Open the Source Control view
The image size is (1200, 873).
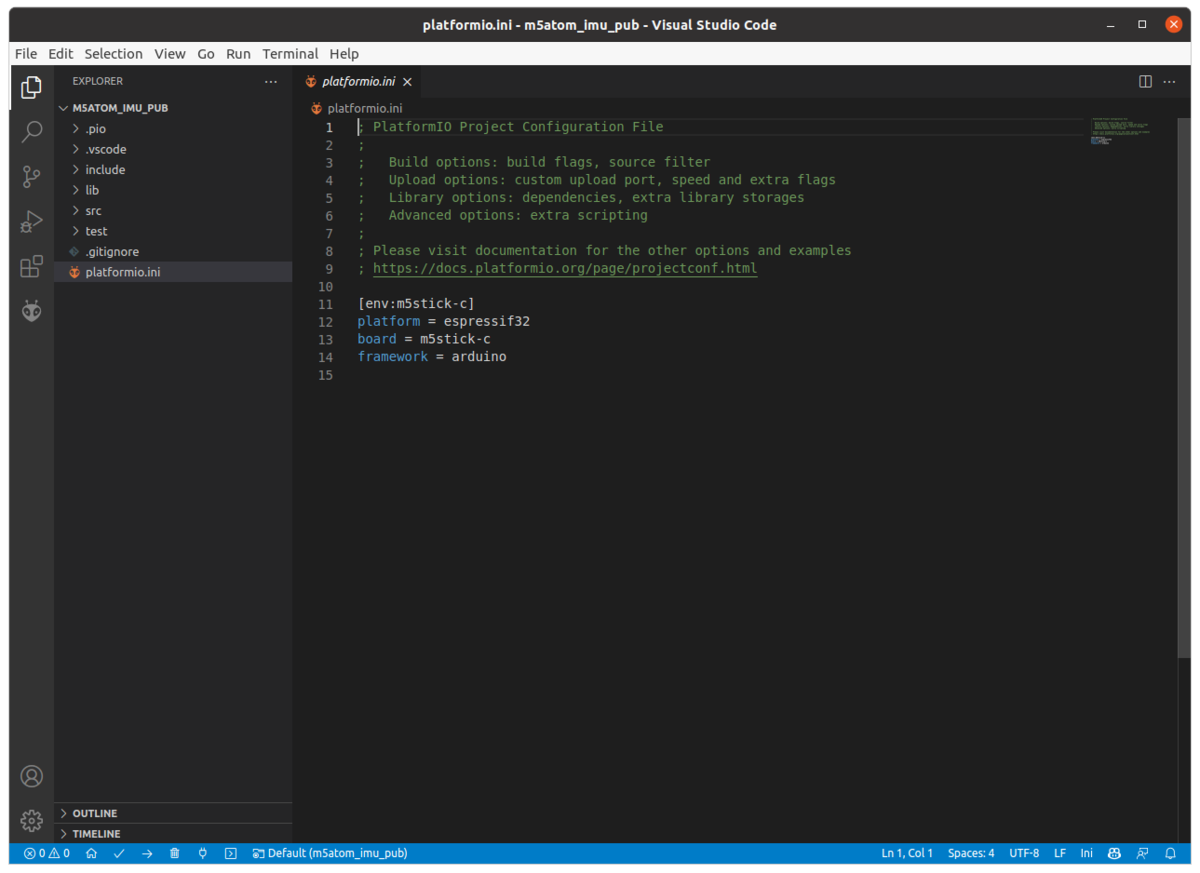(x=32, y=177)
